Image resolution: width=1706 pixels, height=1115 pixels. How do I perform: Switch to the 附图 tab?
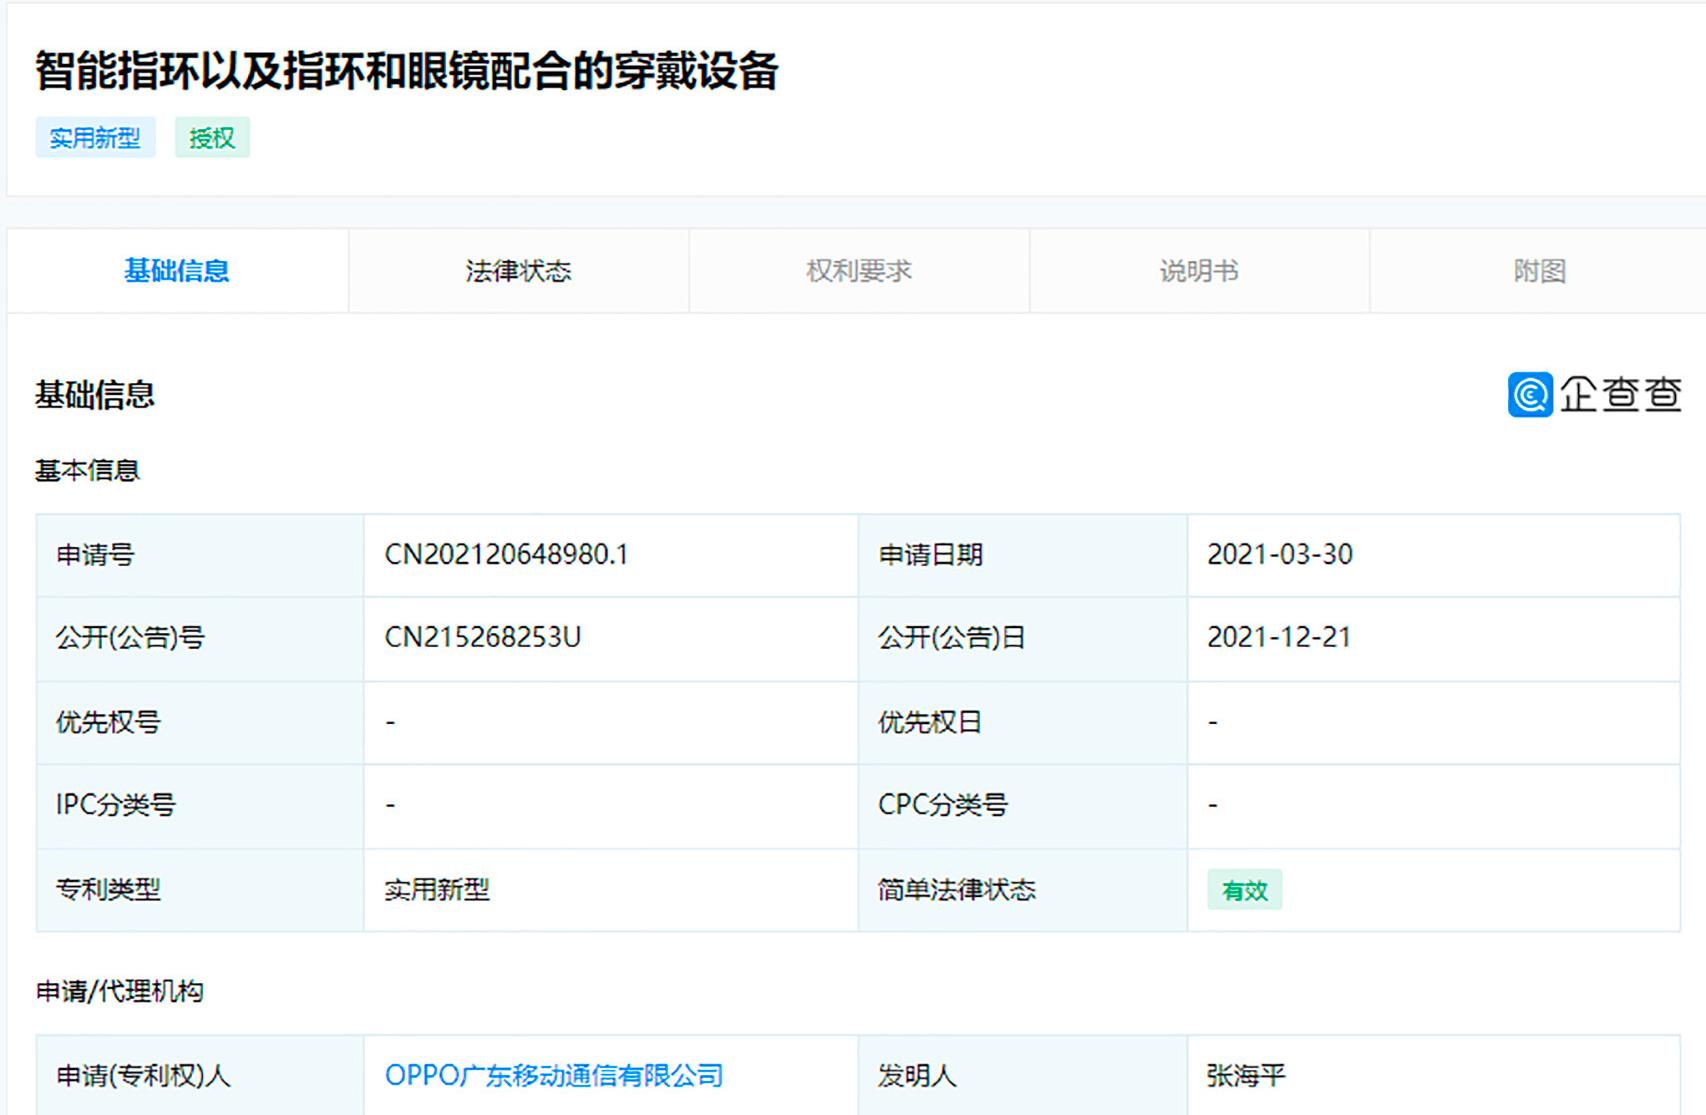[1540, 270]
